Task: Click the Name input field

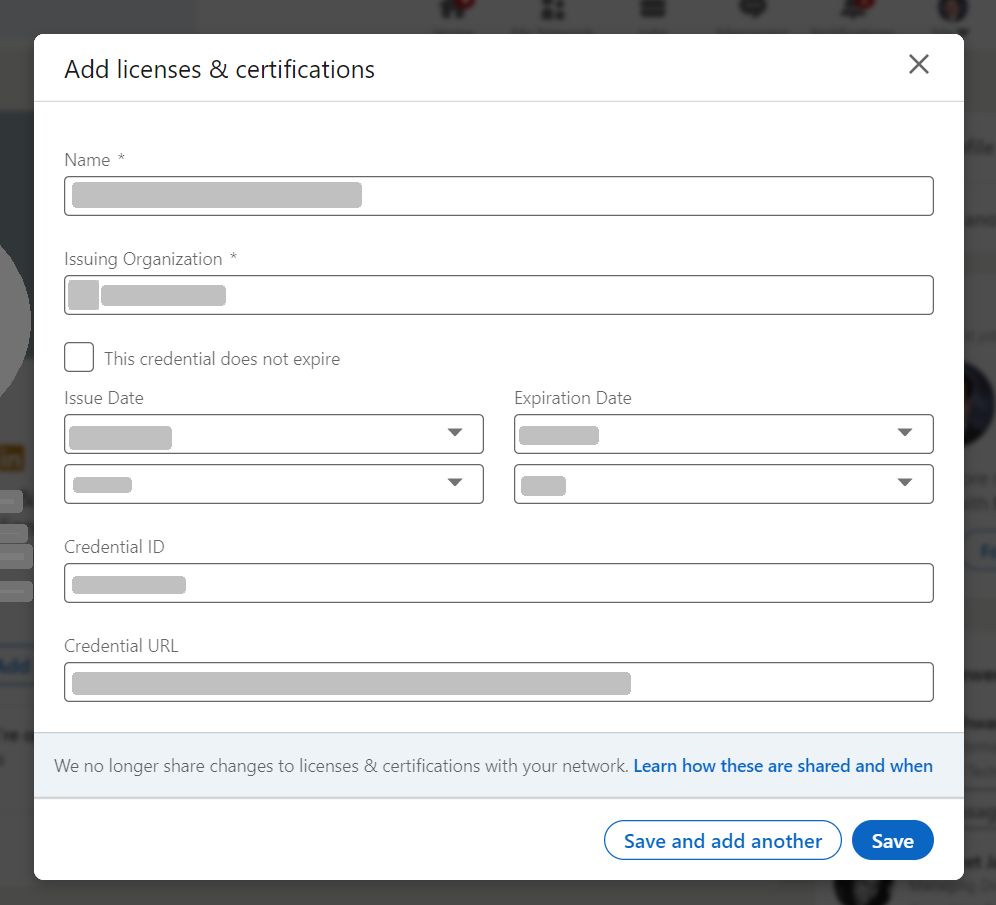Action: pyautogui.click(x=499, y=196)
